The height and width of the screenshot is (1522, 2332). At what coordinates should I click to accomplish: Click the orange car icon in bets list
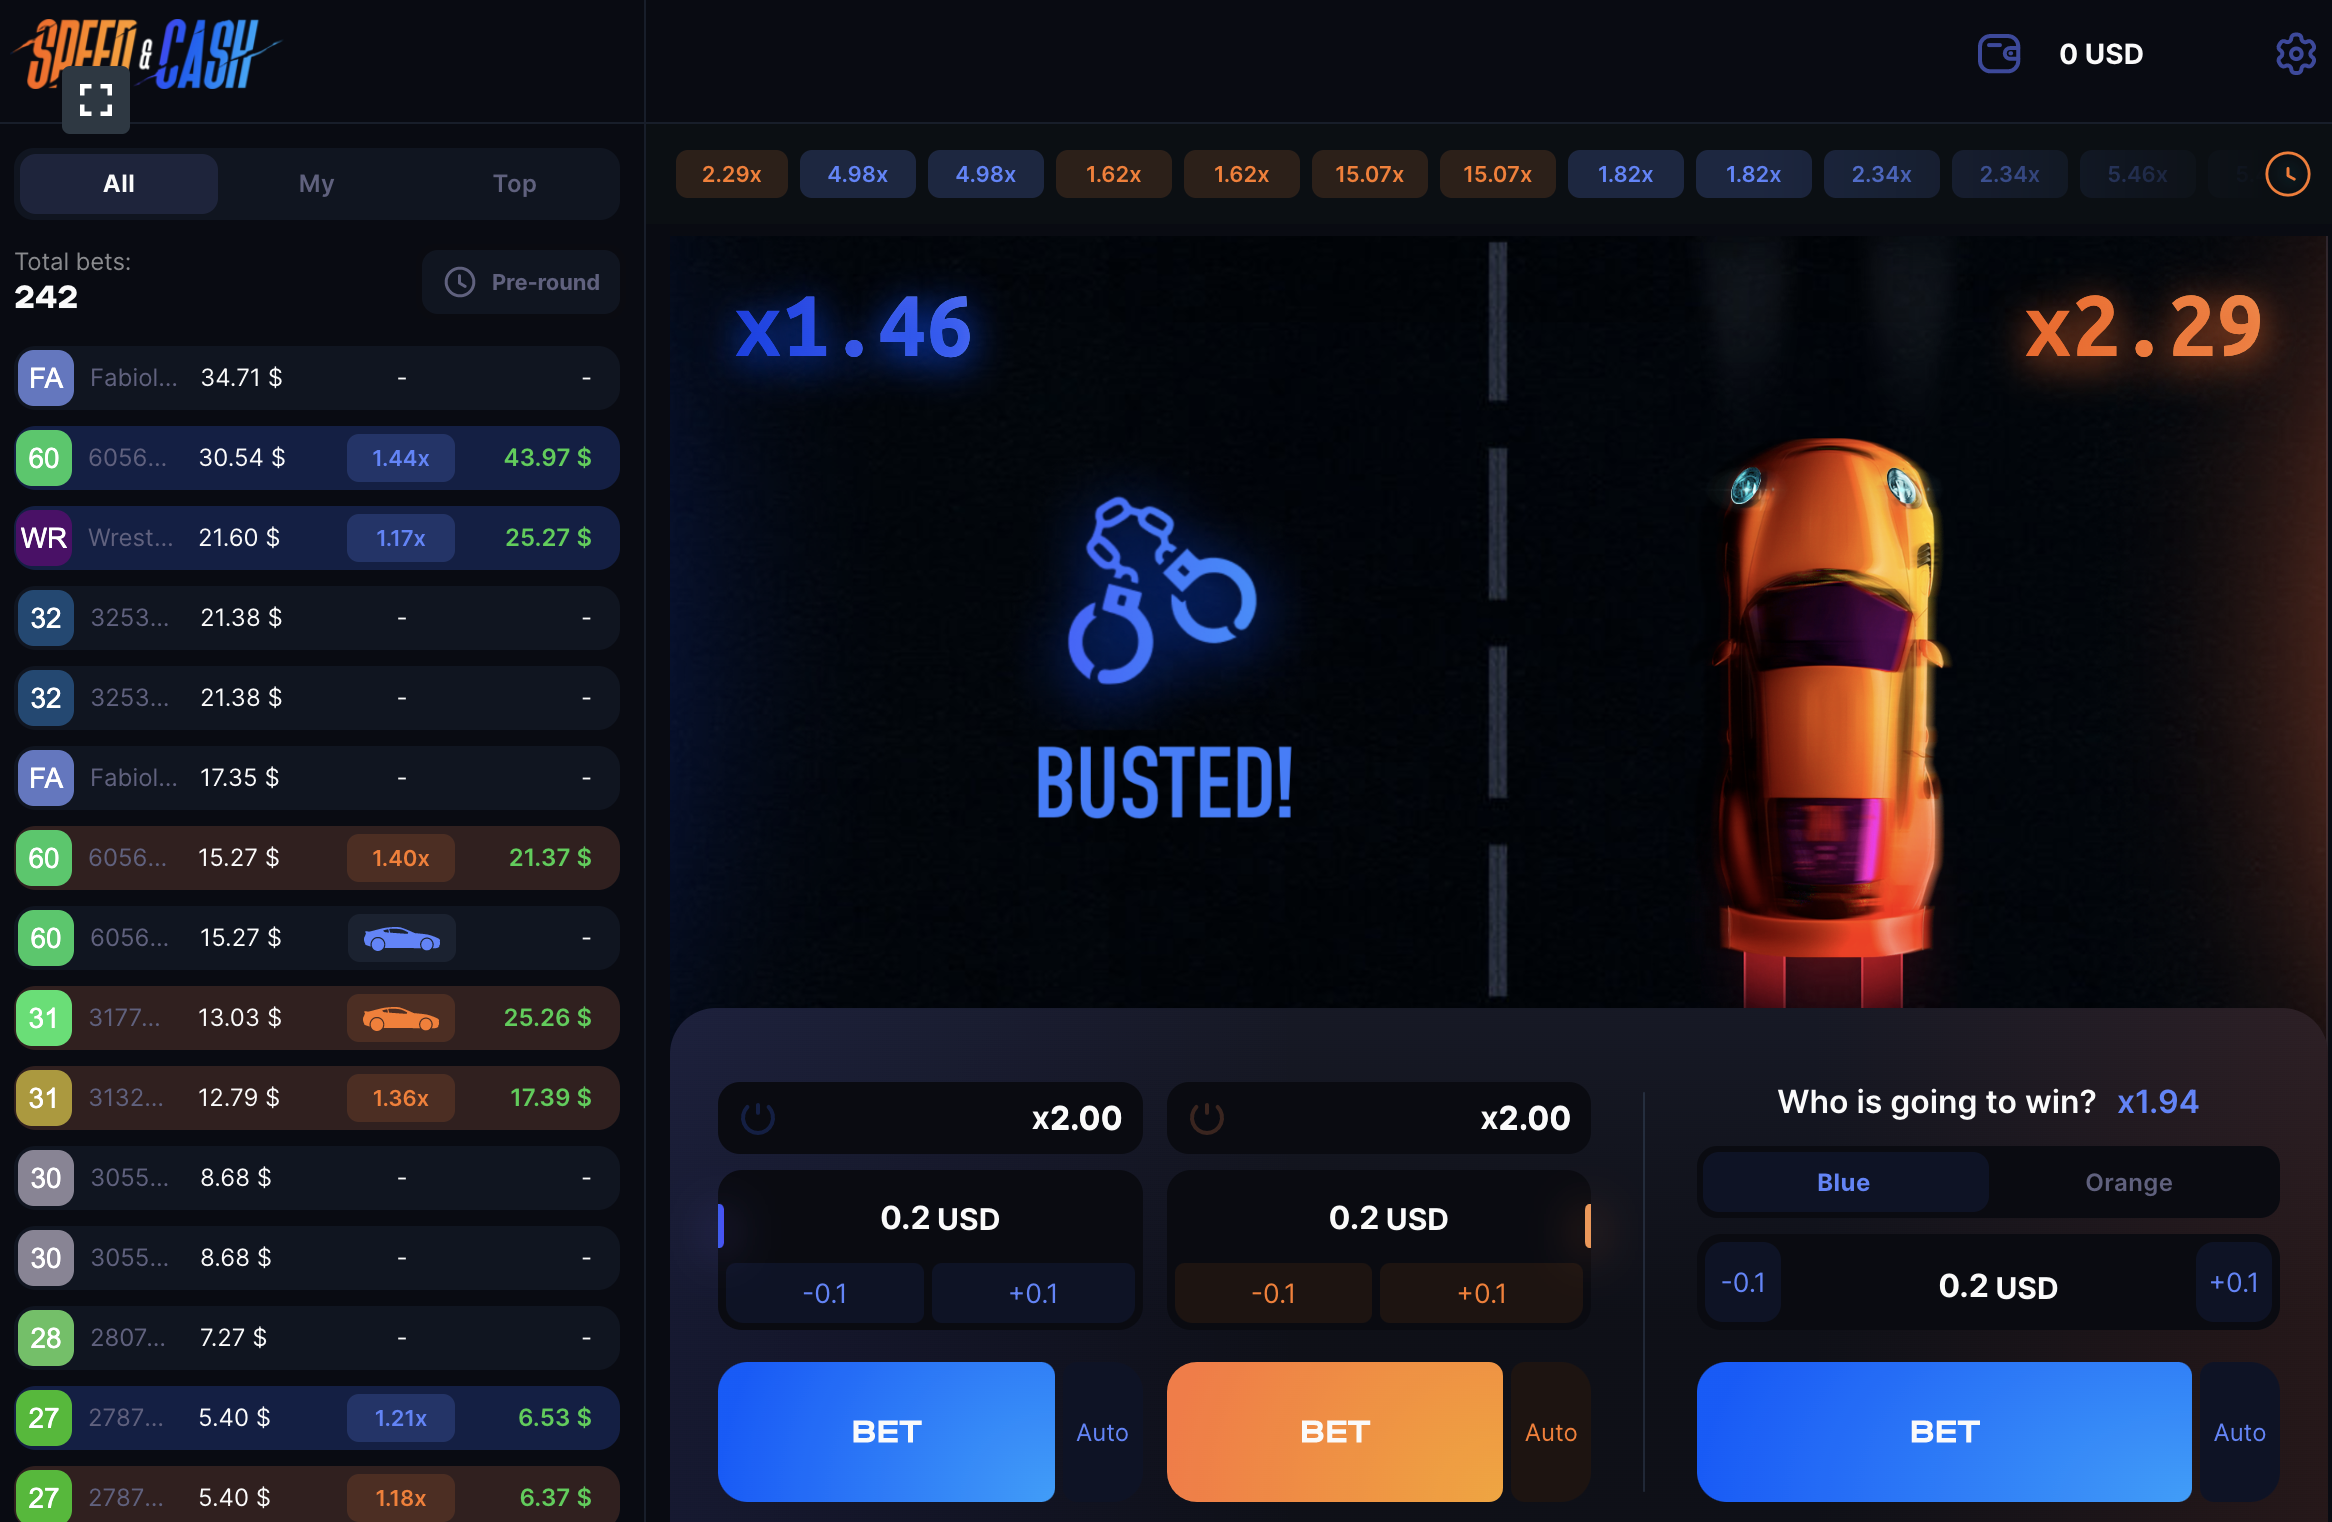tap(401, 1018)
